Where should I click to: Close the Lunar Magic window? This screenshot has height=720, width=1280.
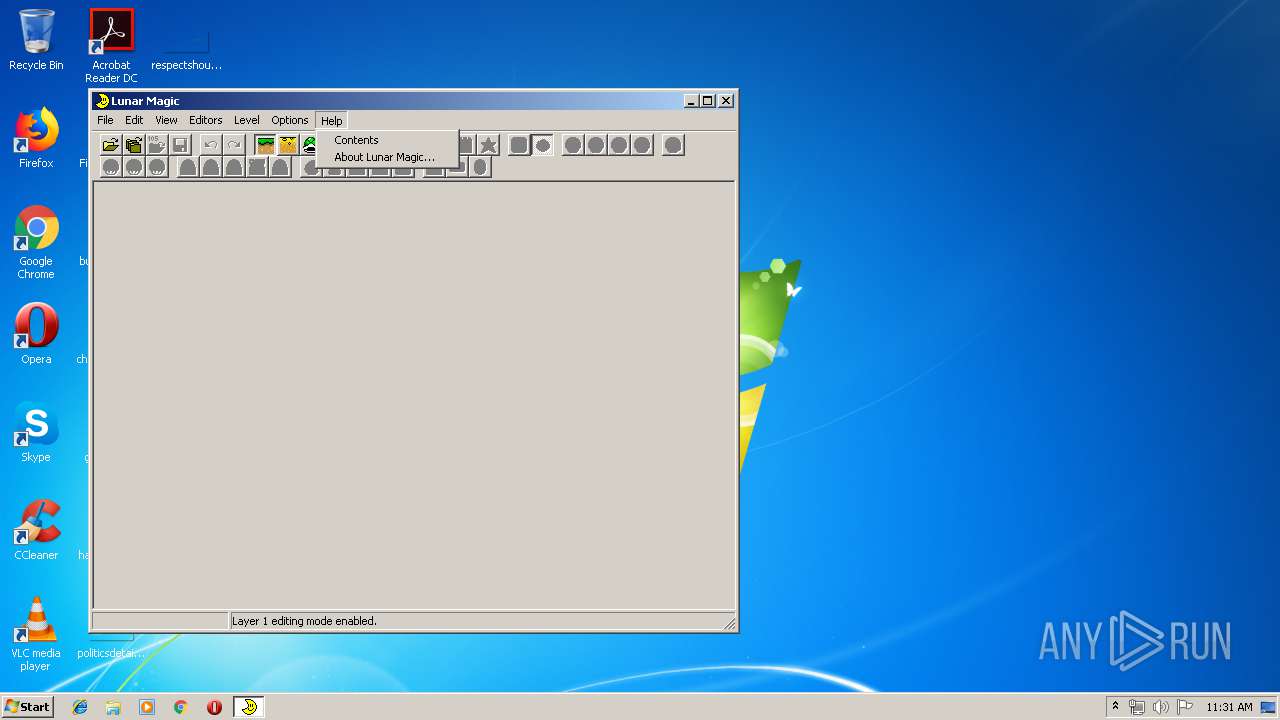tap(726, 100)
